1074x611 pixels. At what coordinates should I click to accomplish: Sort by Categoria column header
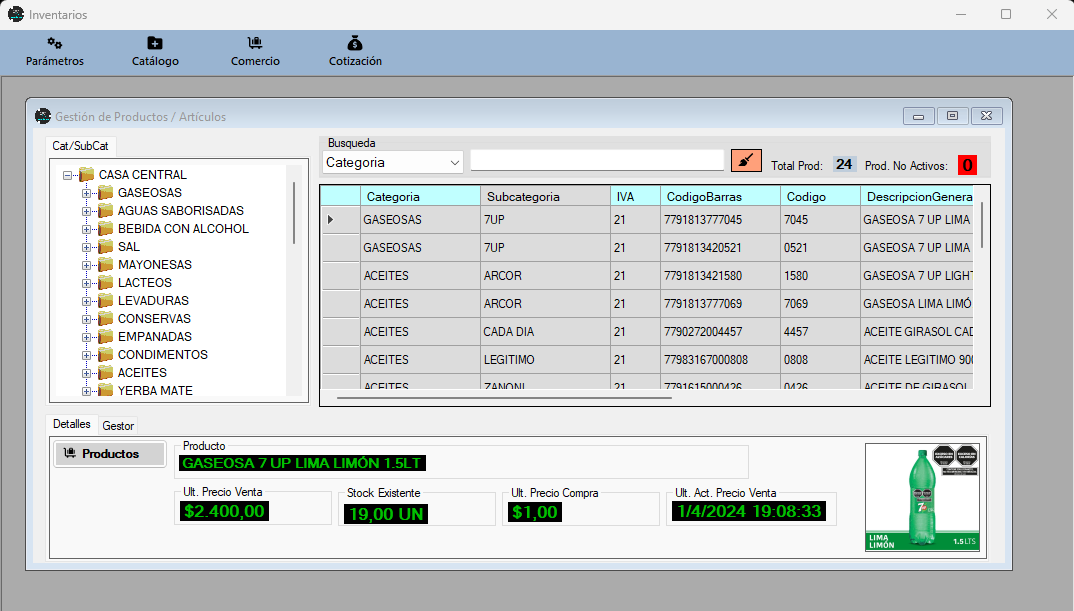421,197
